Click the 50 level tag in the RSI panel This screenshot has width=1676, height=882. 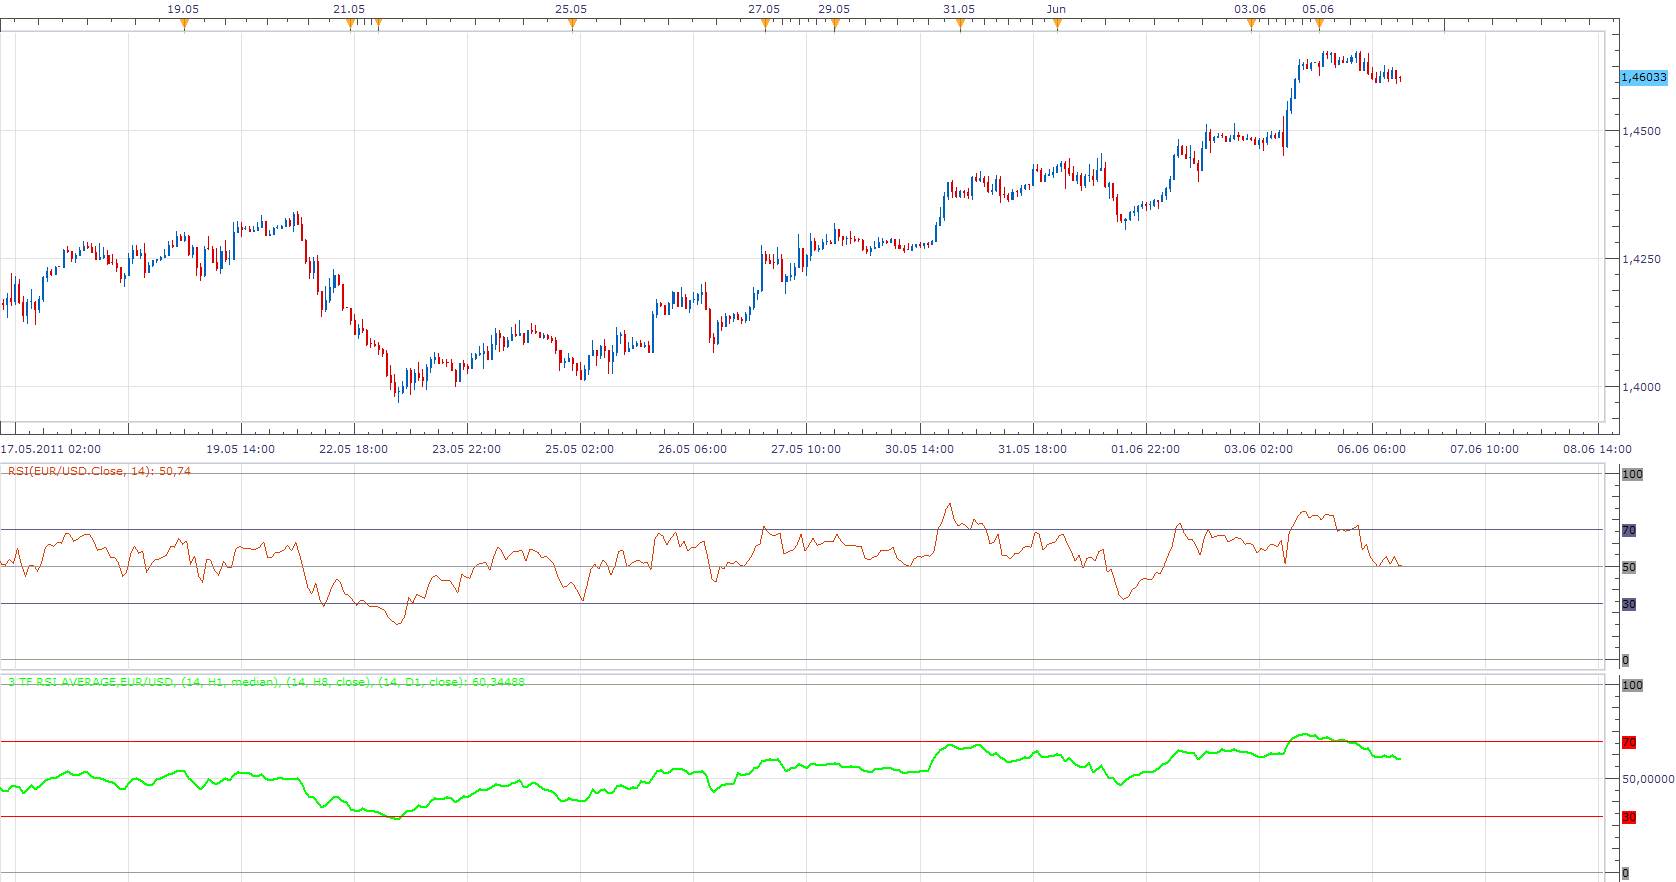tap(1629, 567)
